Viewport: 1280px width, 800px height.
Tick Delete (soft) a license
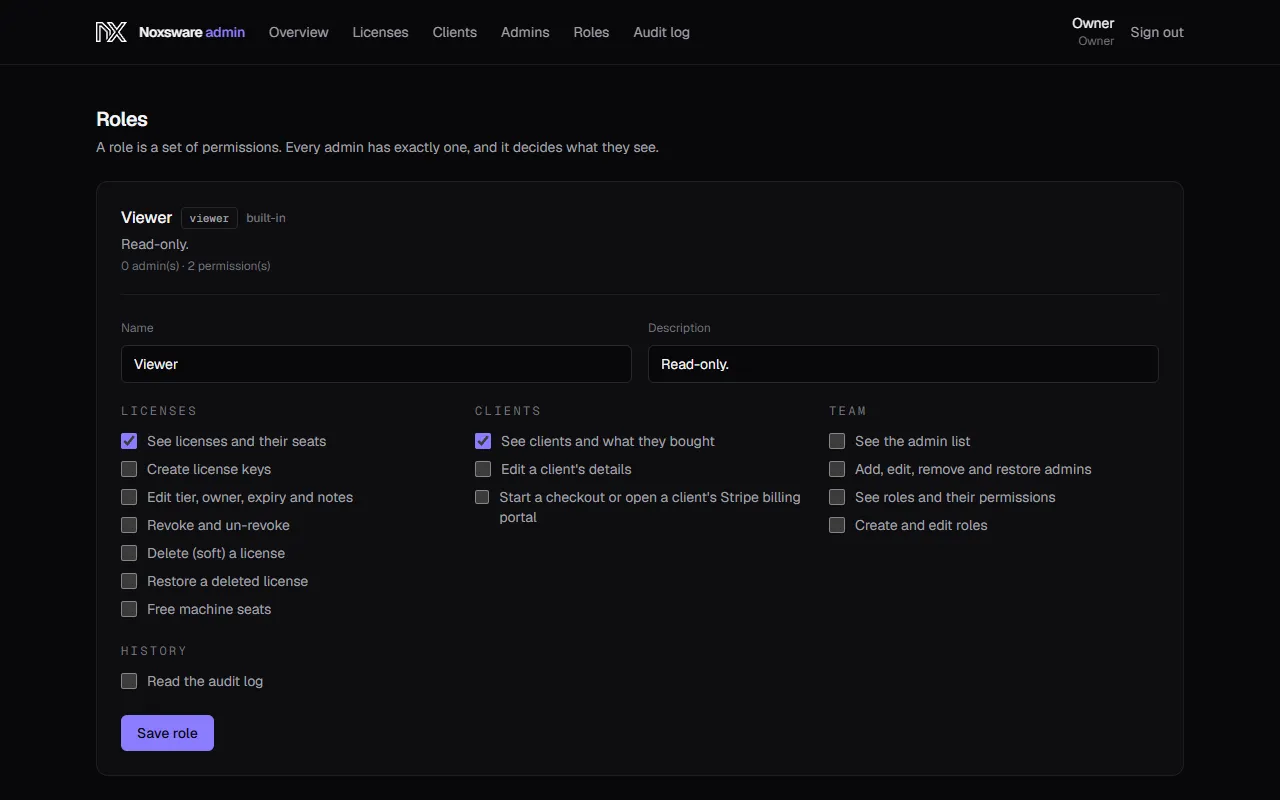point(129,553)
